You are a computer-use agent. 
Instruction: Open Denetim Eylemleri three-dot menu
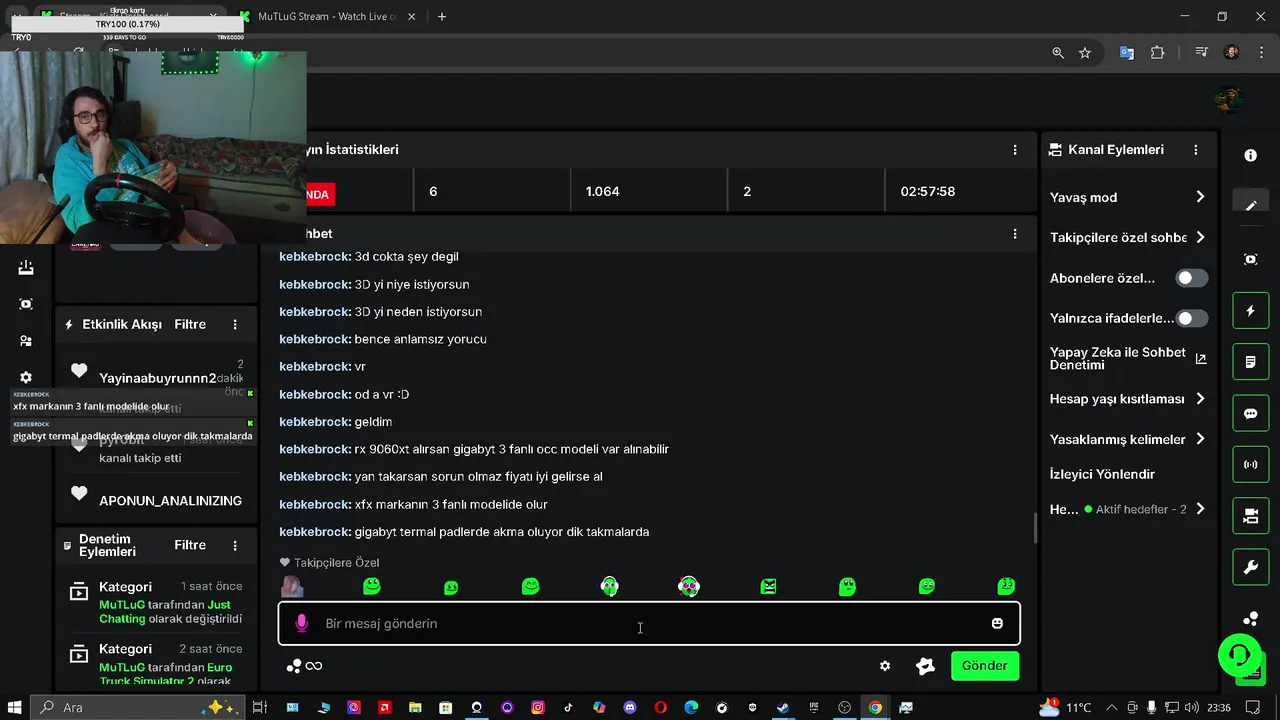click(235, 546)
